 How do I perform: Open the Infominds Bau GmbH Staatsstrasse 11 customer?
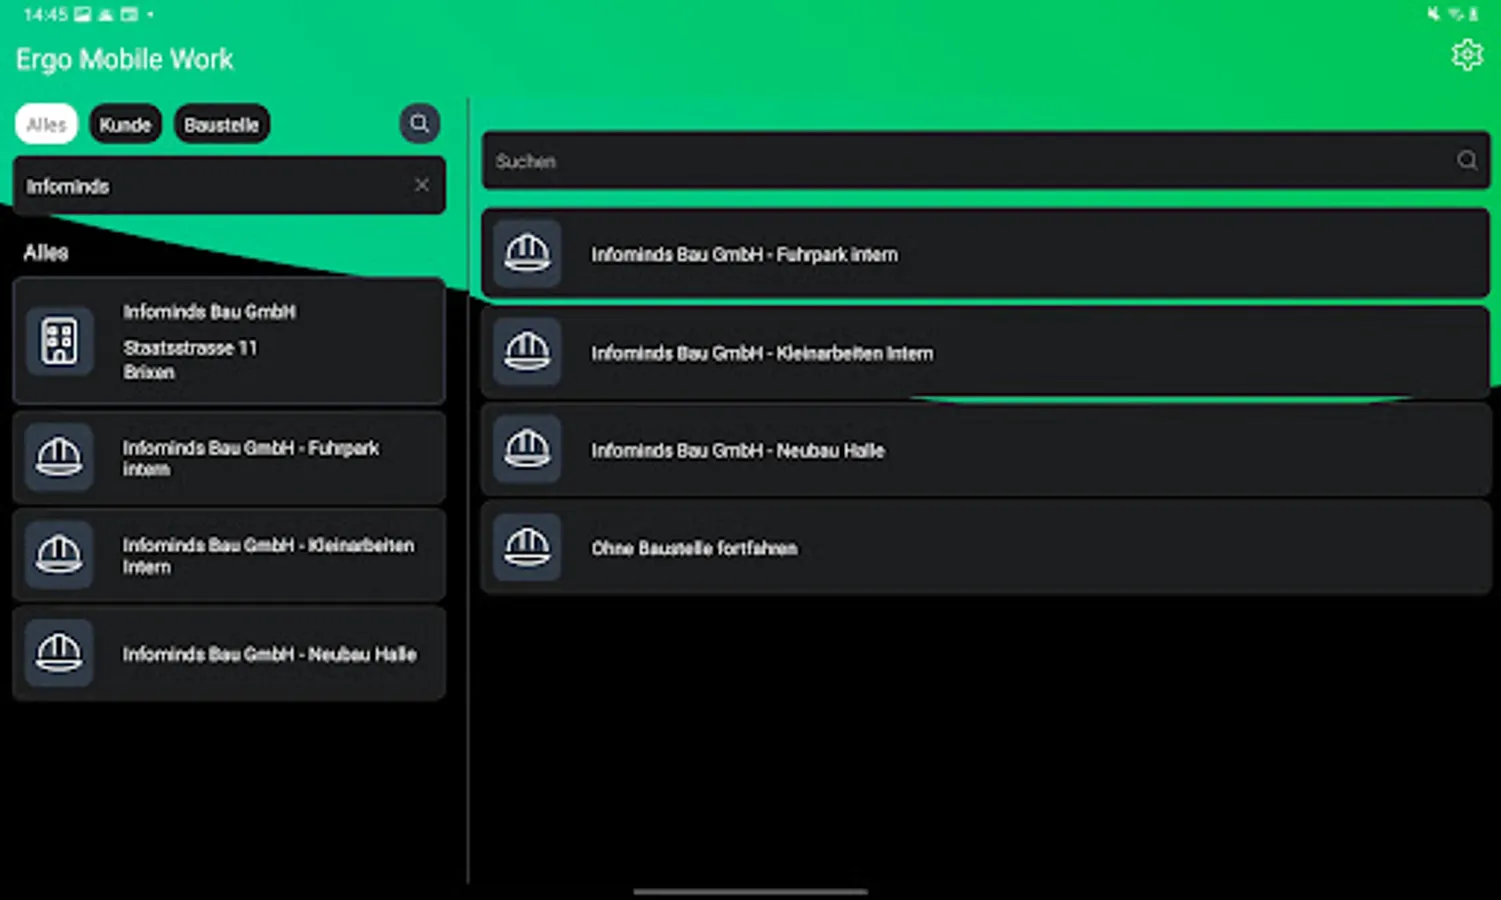tap(229, 341)
